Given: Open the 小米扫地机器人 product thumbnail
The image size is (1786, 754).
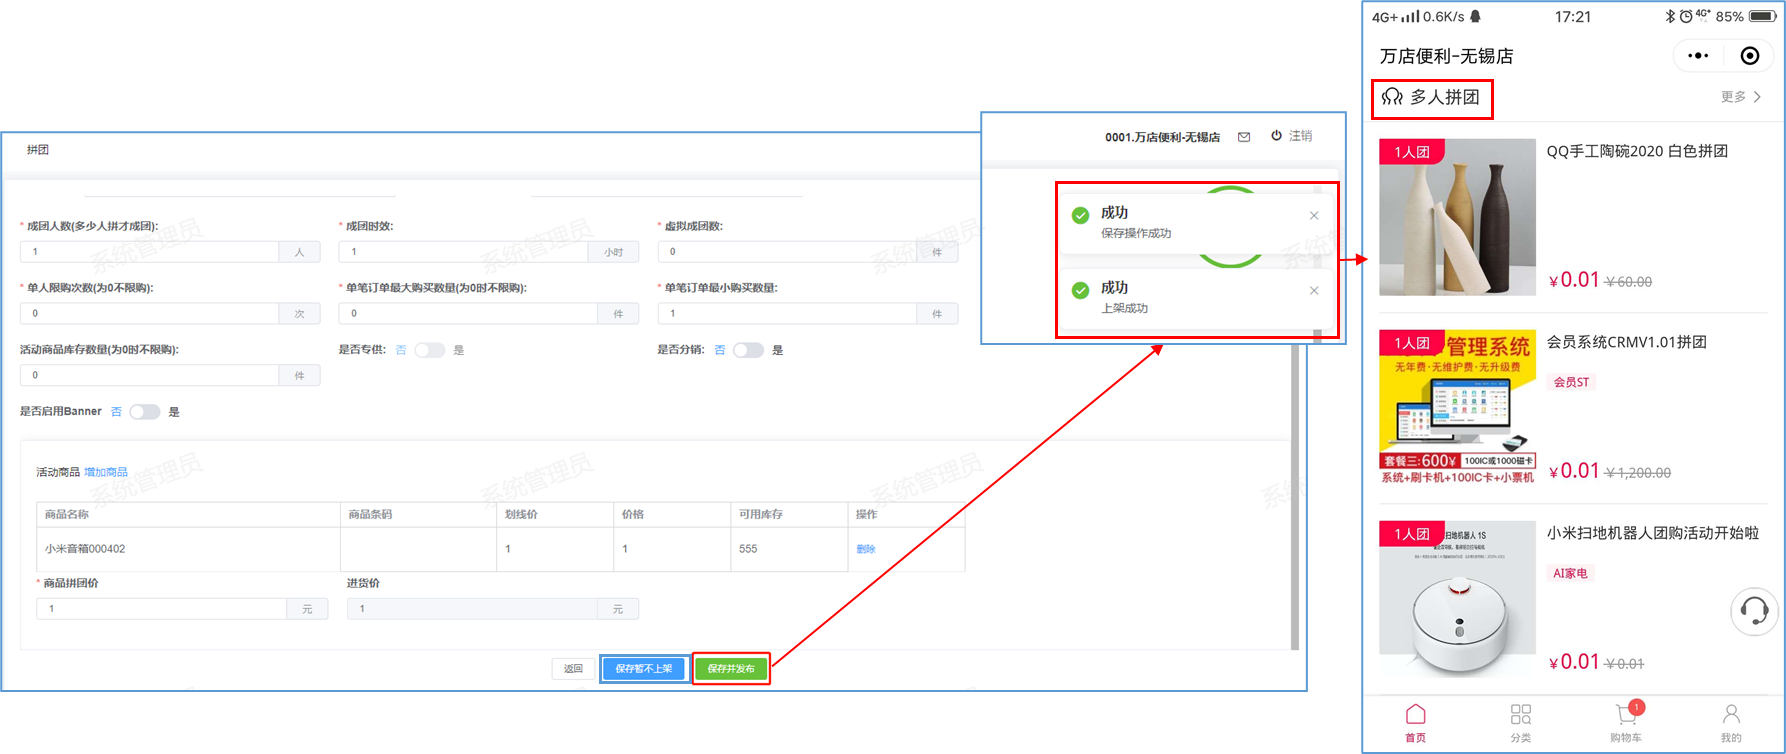Looking at the screenshot, I should coord(1457,599).
